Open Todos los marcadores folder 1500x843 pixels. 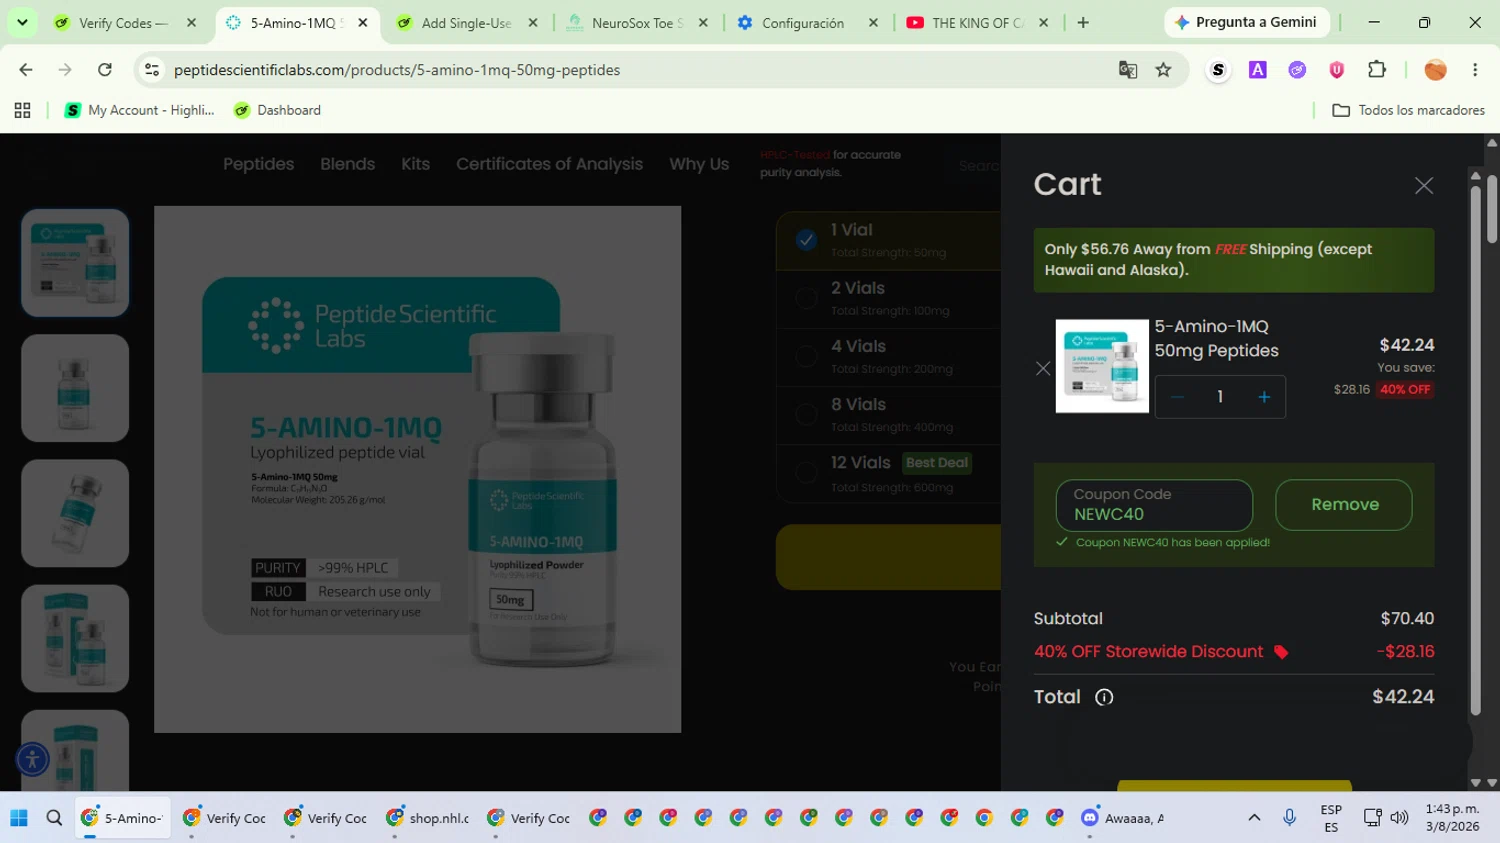pos(1409,110)
